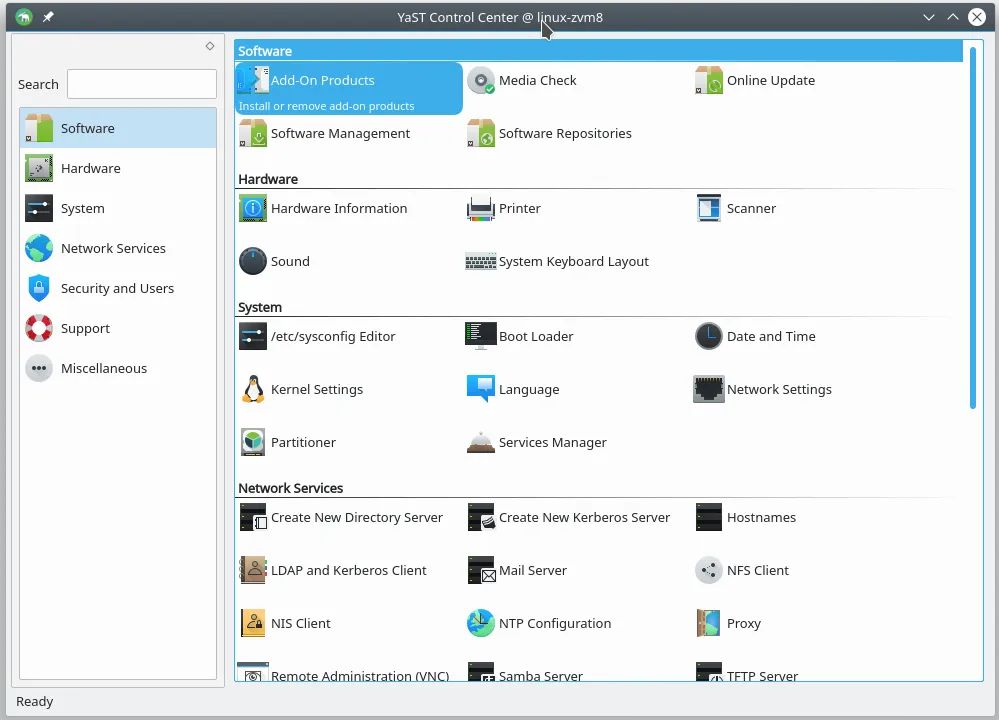Adjust Date and Time settings
The image size is (999, 720).
(772, 336)
